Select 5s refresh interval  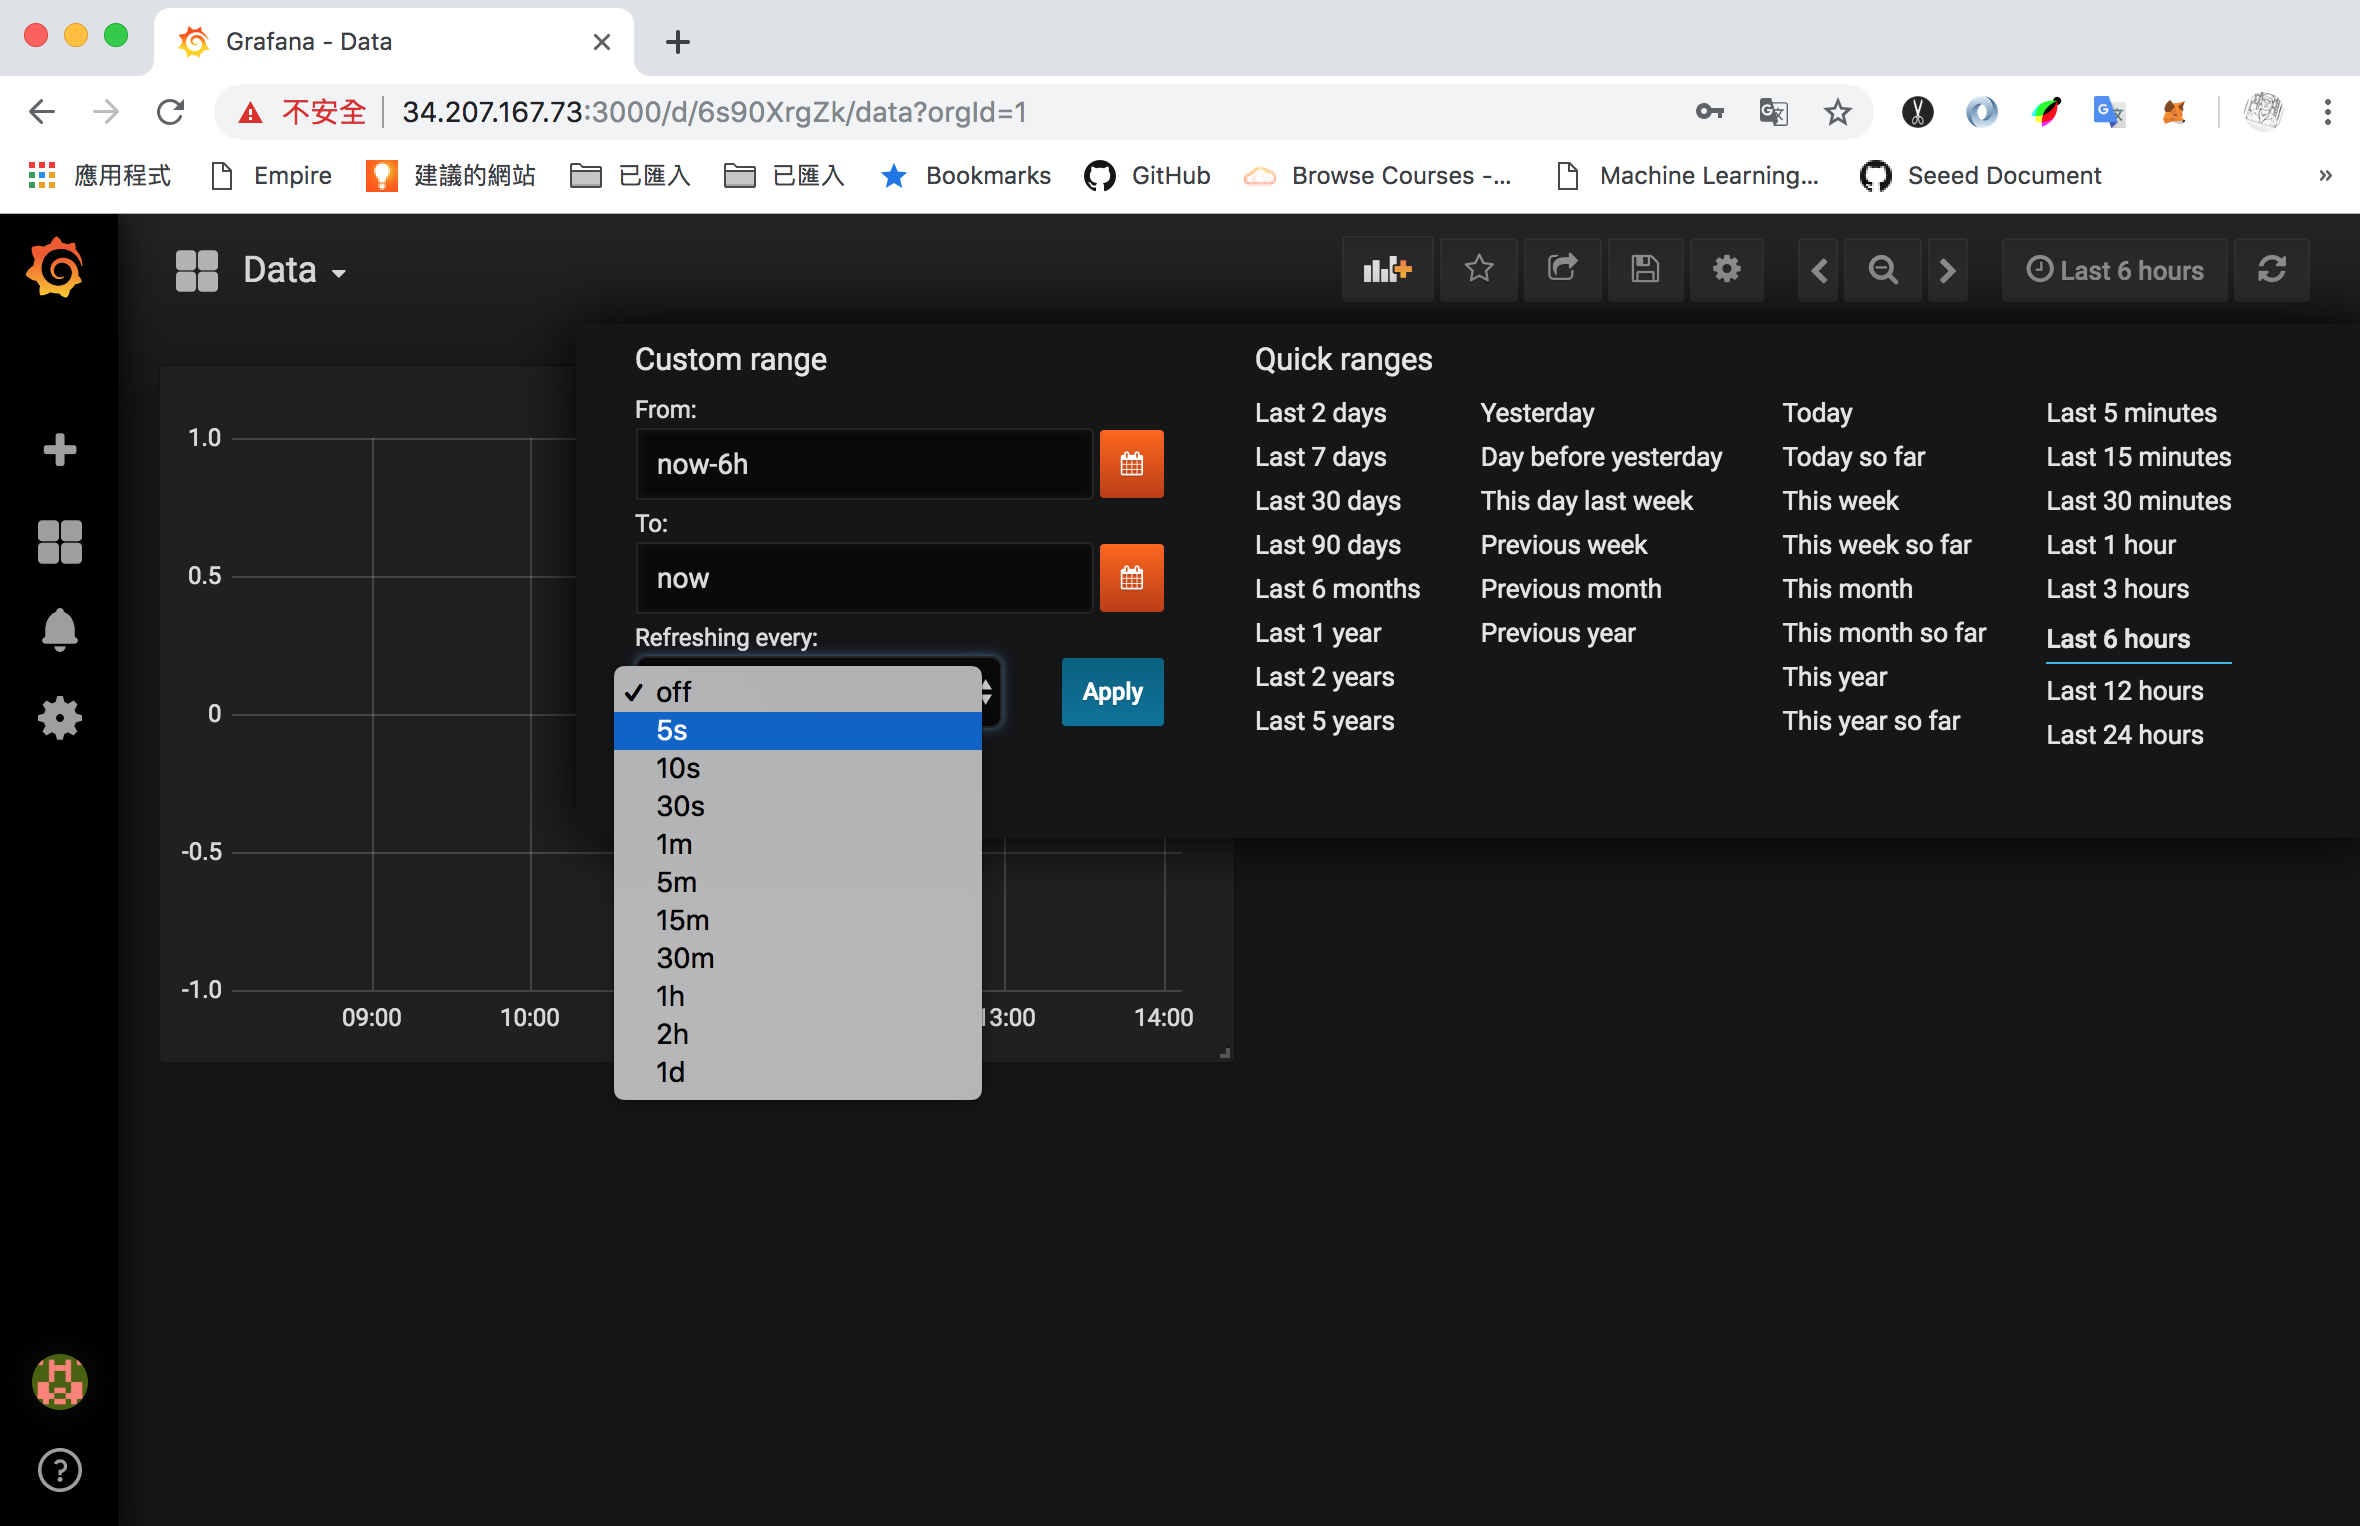click(798, 731)
